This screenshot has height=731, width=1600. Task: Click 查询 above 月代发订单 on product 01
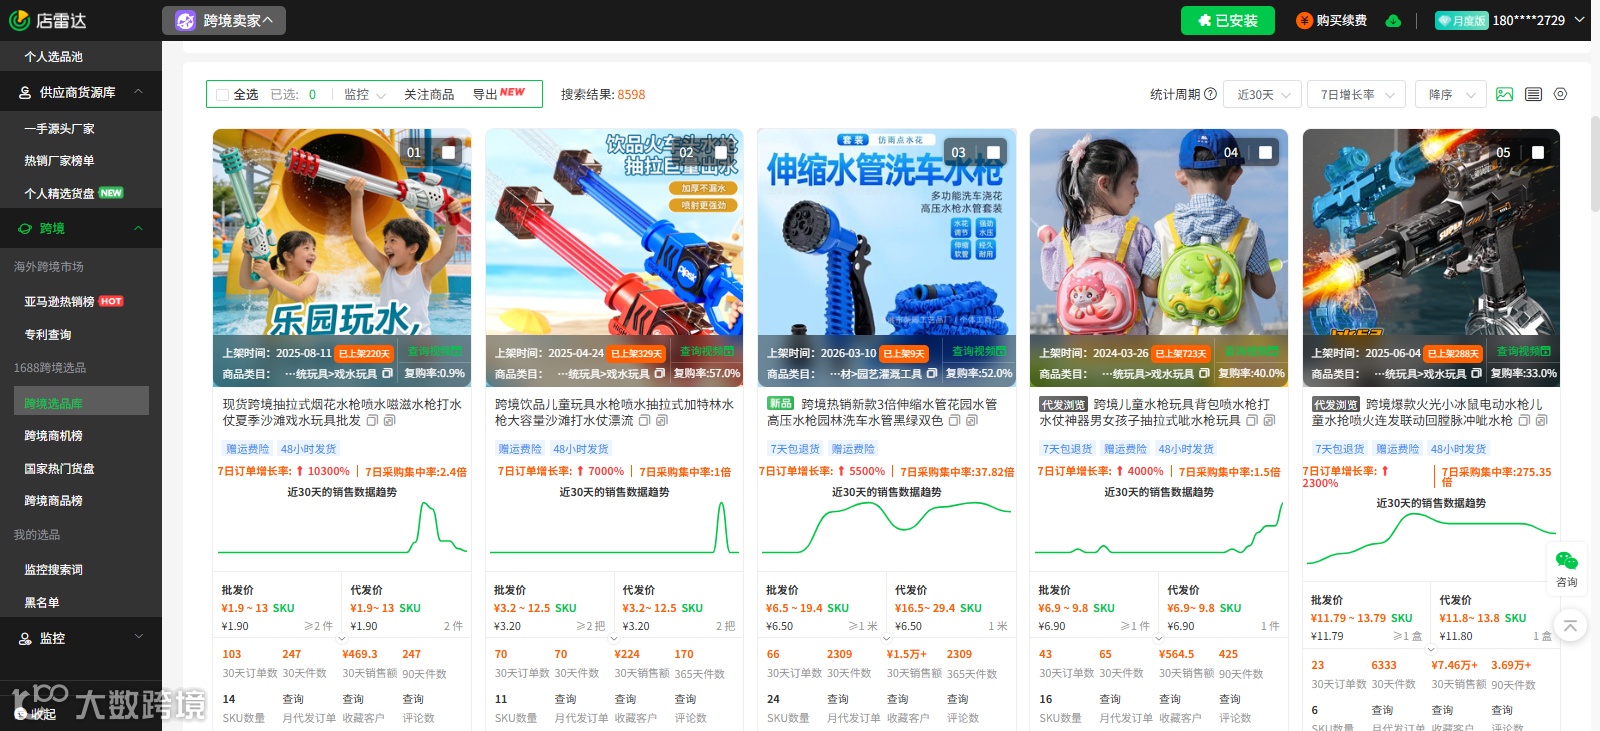(x=293, y=699)
